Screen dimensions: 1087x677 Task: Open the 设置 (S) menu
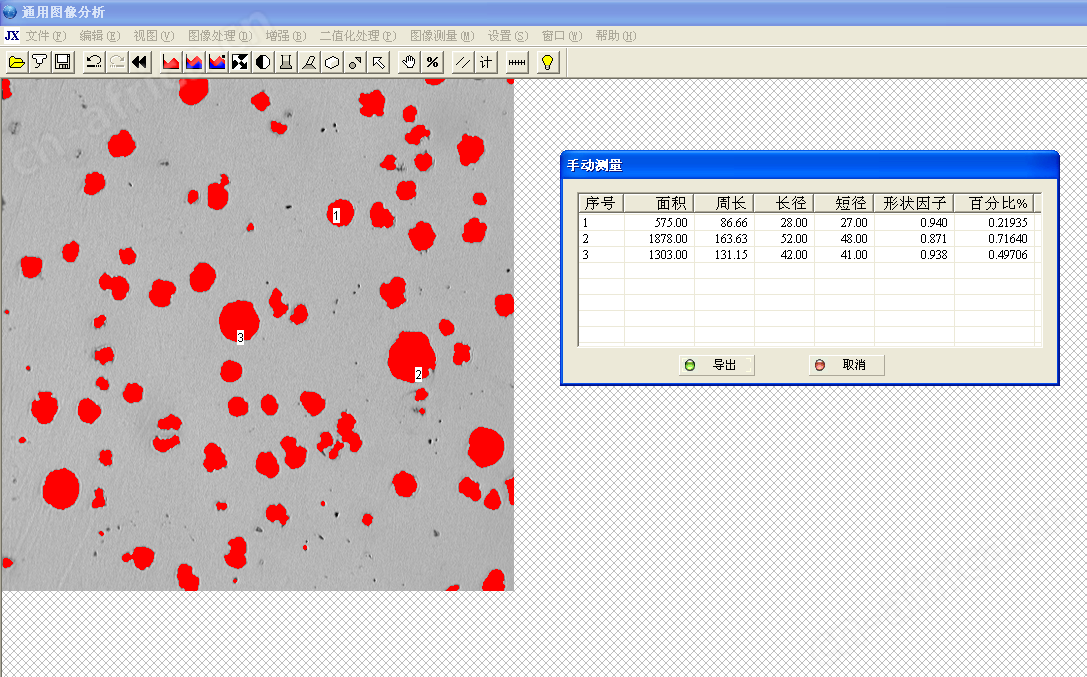[x=508, y=35]
